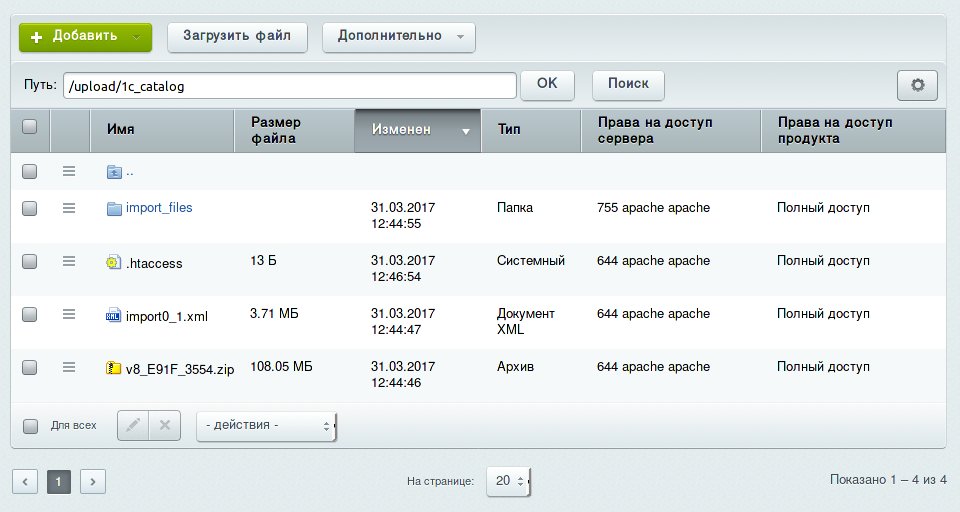Click the date '31.03.2017 12:46:54'
Viewport: 960px width, 512px height.
(x=403, y=268)
